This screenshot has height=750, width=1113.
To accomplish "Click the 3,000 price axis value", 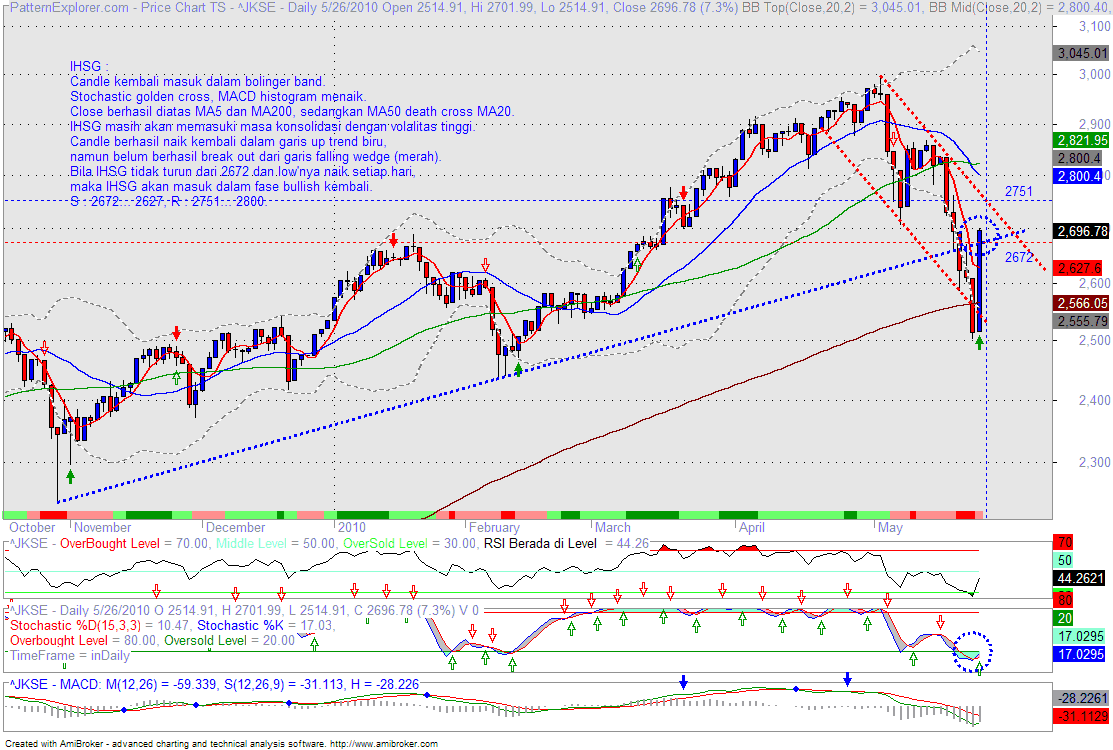I will pyautogui.click(x=1094, y=75).
